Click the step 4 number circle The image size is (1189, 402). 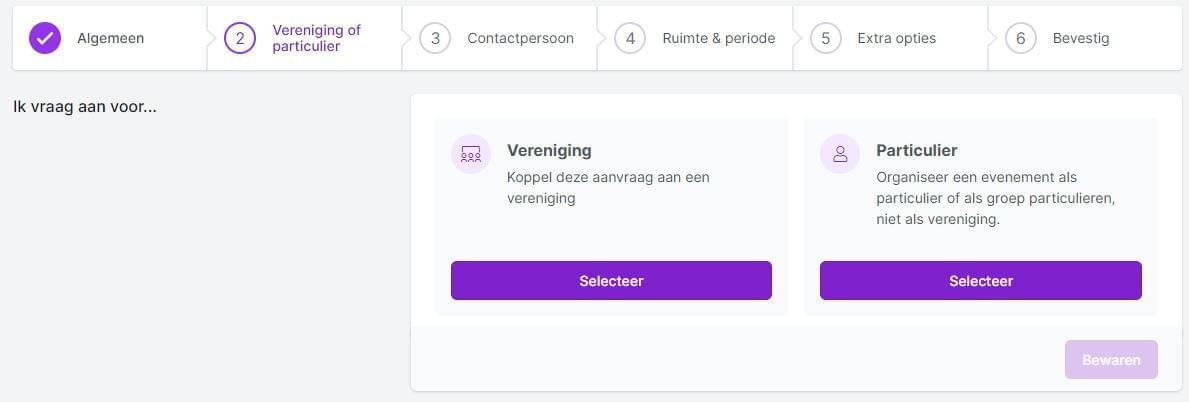point(630,38)
